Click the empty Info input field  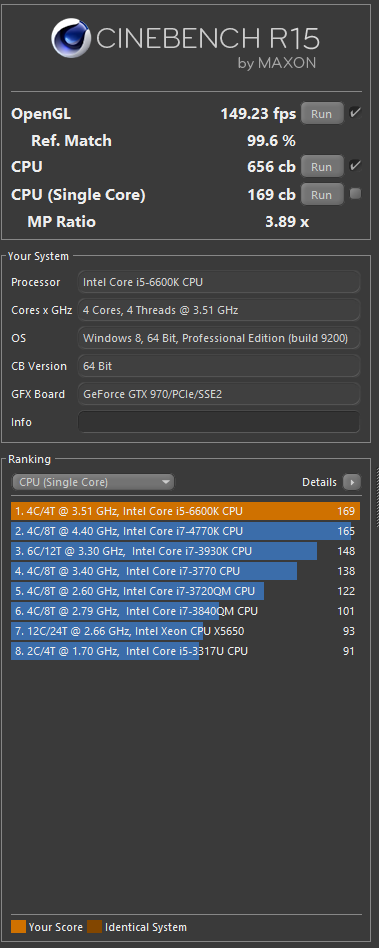[219, 422]
